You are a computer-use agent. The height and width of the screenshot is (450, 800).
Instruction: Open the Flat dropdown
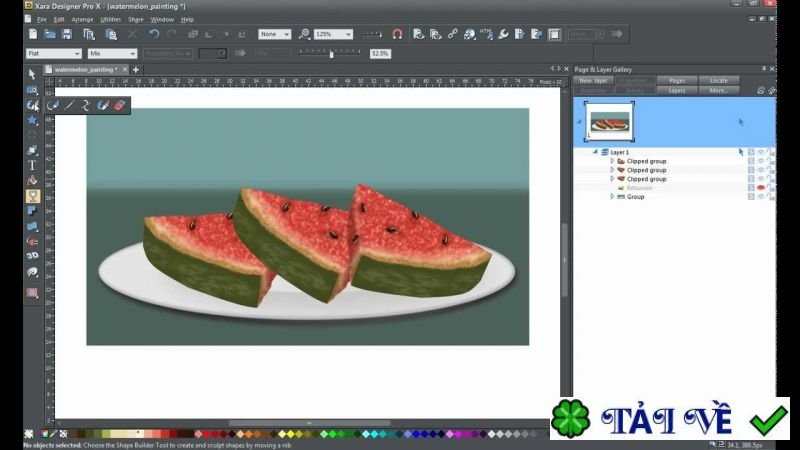click(53, 53)
